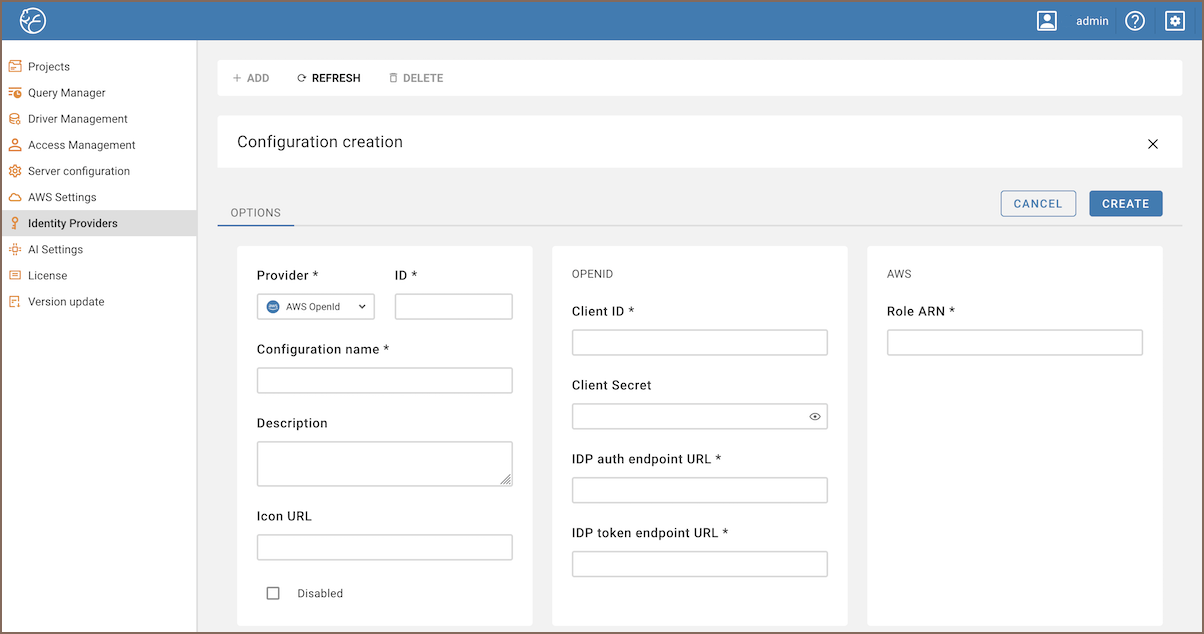Click the CloudBeaver logo icon

click(x=33, y=21)
